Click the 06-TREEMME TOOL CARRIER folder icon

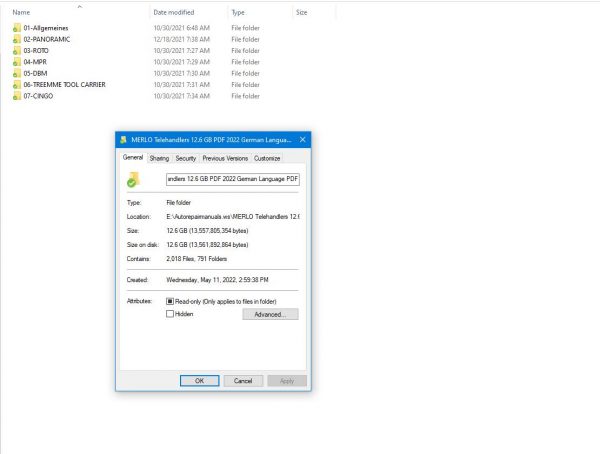tap(16, 85)
